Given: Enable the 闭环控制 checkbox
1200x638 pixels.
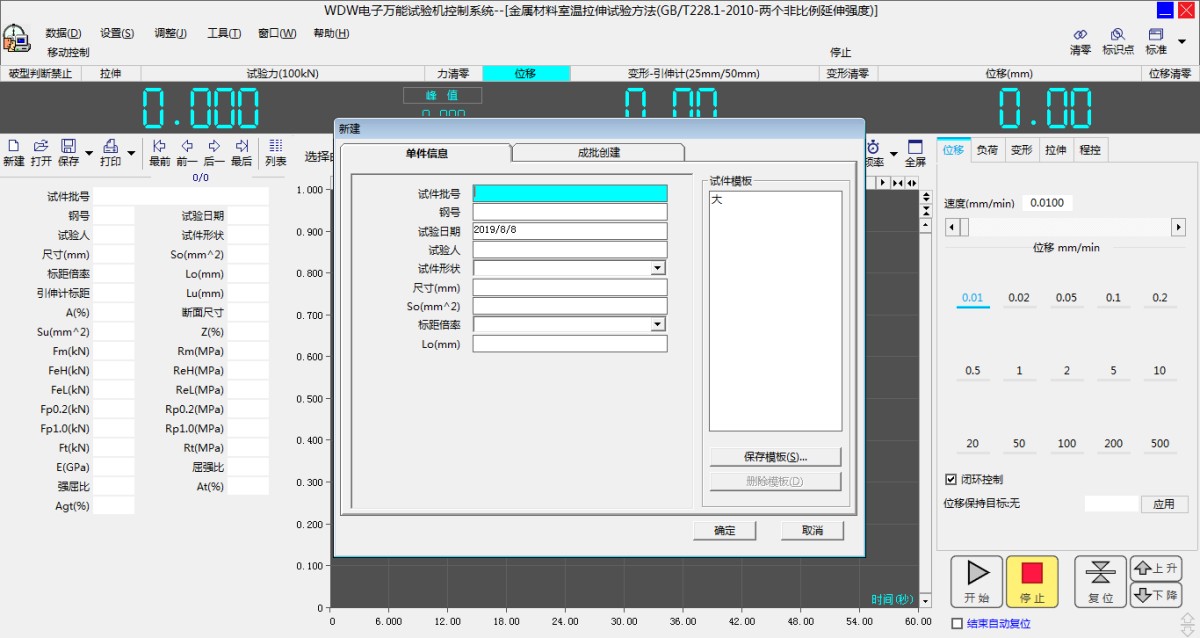Looking at the screenshot, I should click(x=951, y=479).
